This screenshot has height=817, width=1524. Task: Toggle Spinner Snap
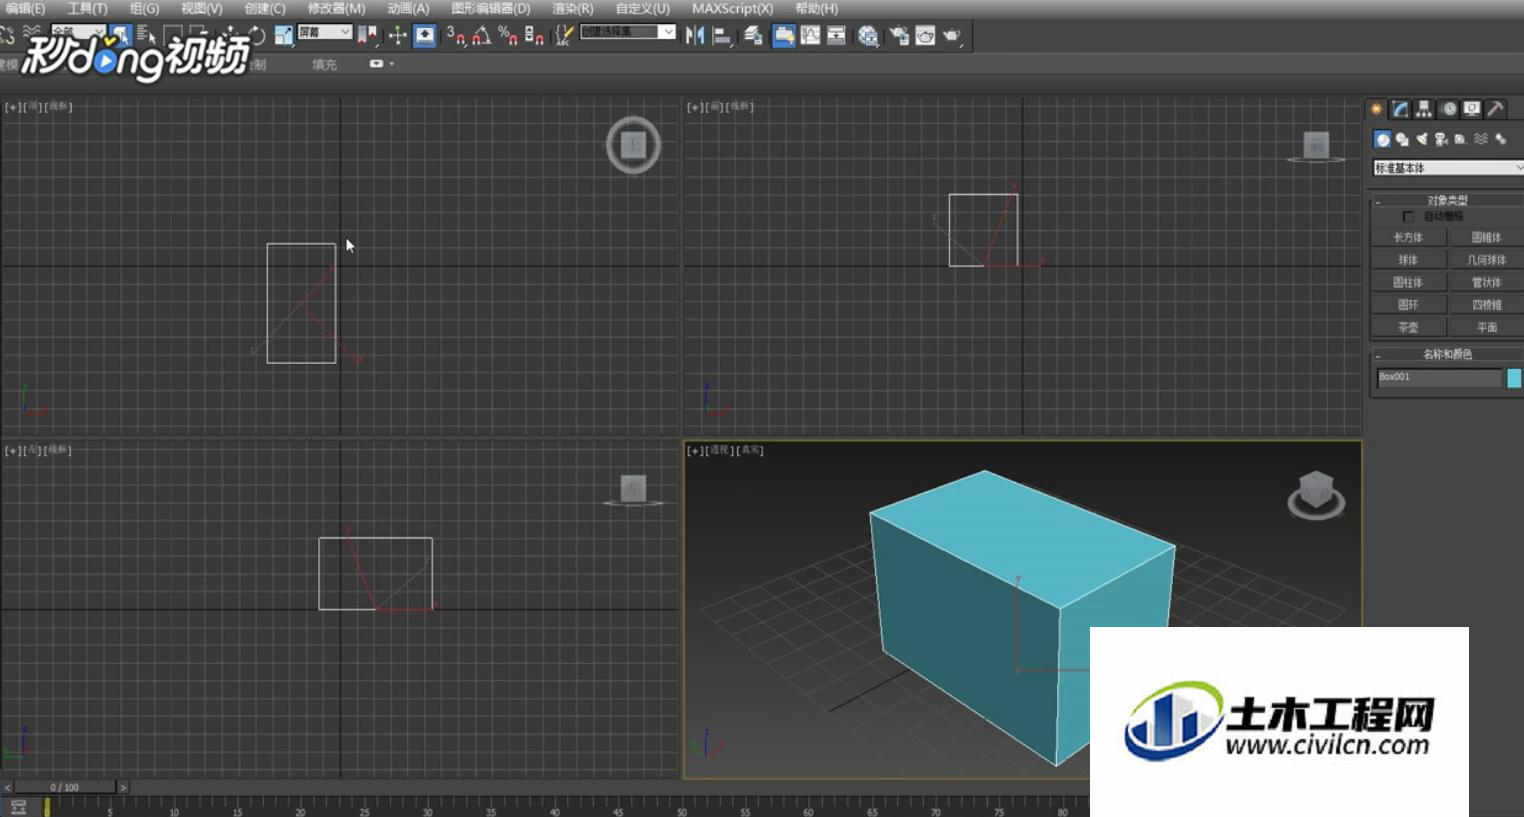(x=534, y=36)
